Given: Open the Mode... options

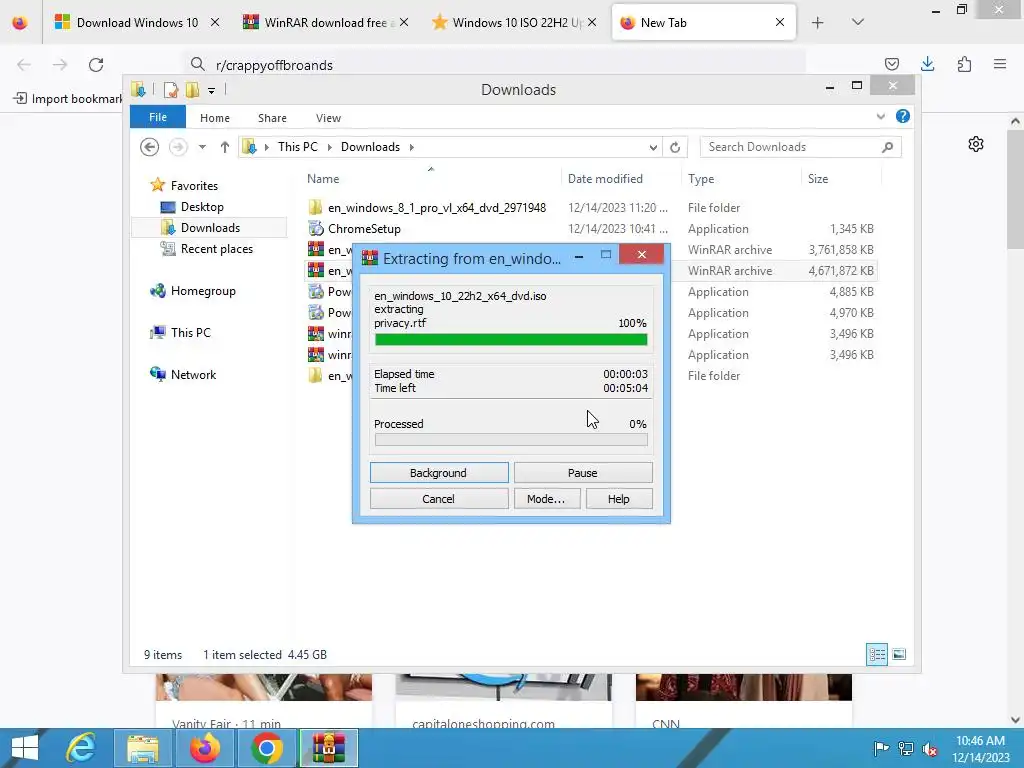Looking at the screenshot, I should (546, 499).
